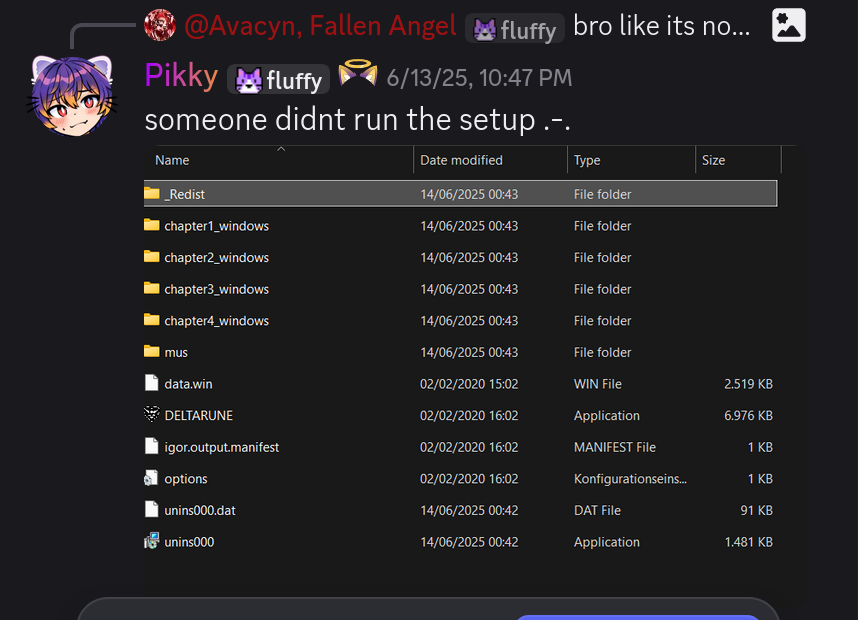Screen dimensions: 858x620
Task: Sort by the Date modified column
Action: (461, 160)
